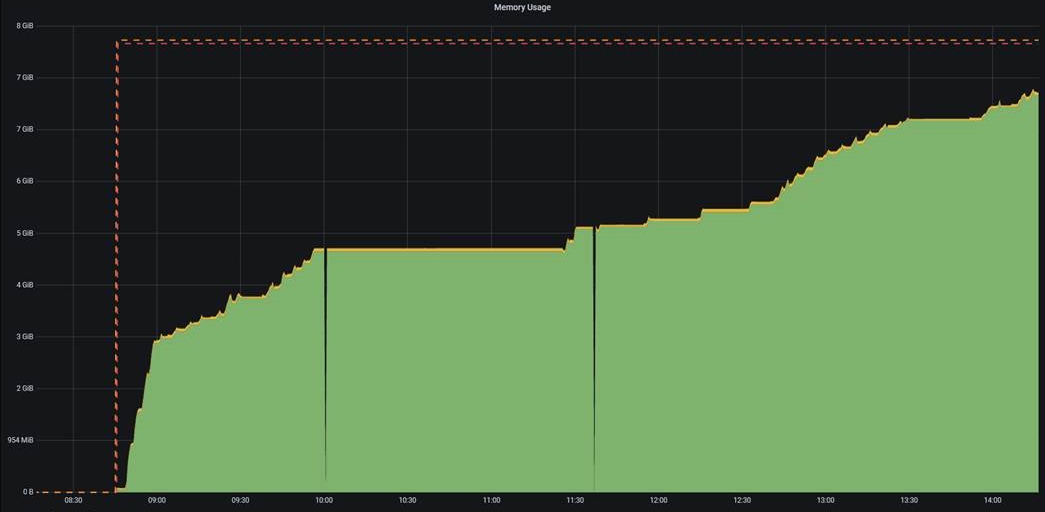Click the 13:00 time axis label
1045x512 pixels.
[826, 500]
